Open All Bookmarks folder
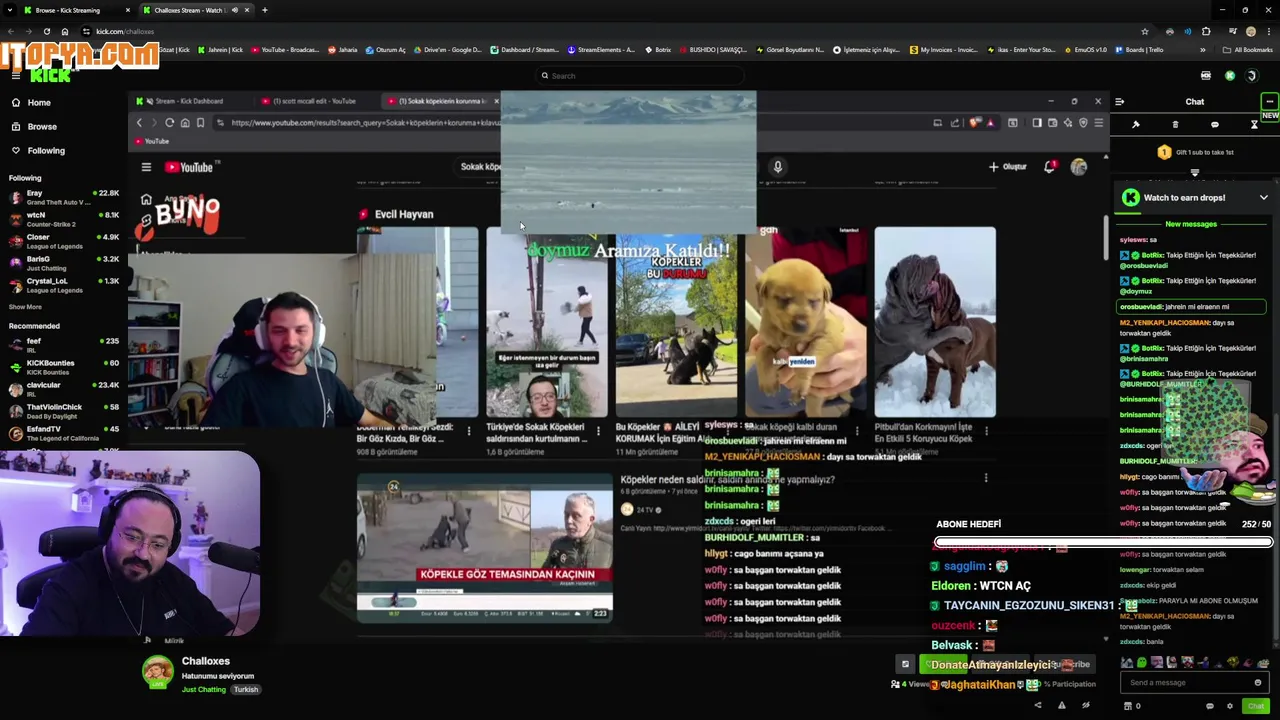The image size is (1280, 720). [x=1248, y=50]
